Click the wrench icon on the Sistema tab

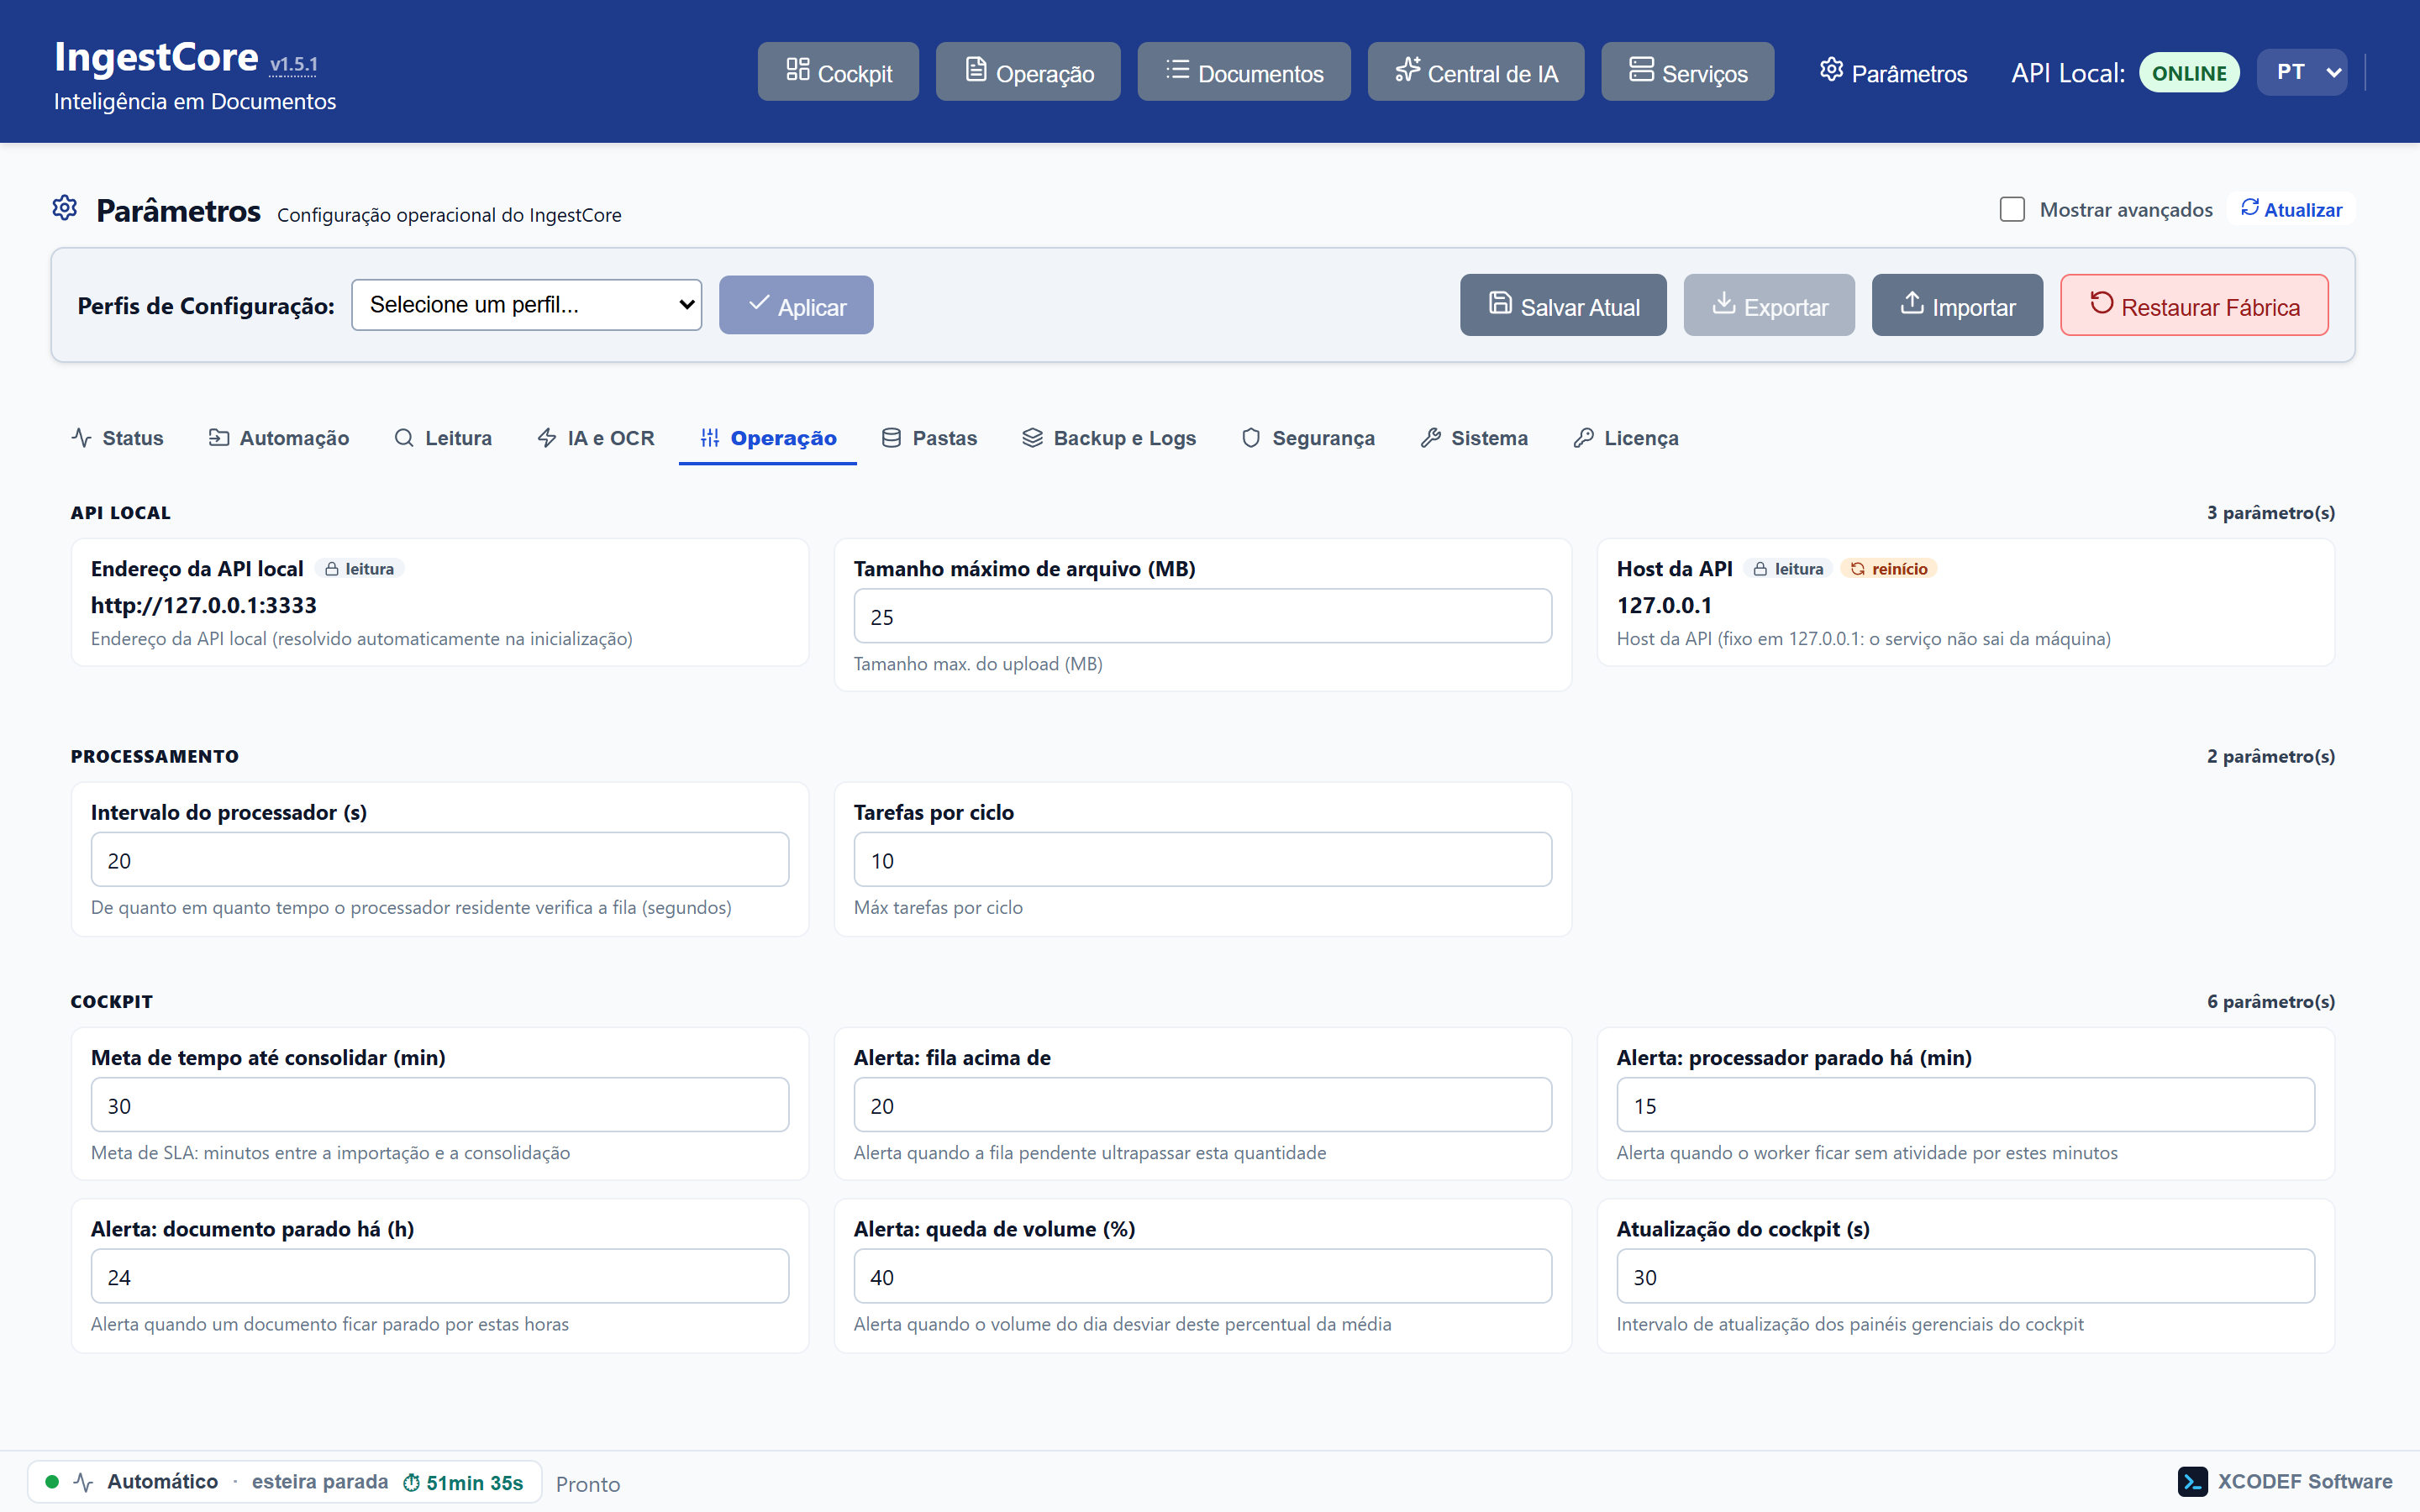(1430, 438)
